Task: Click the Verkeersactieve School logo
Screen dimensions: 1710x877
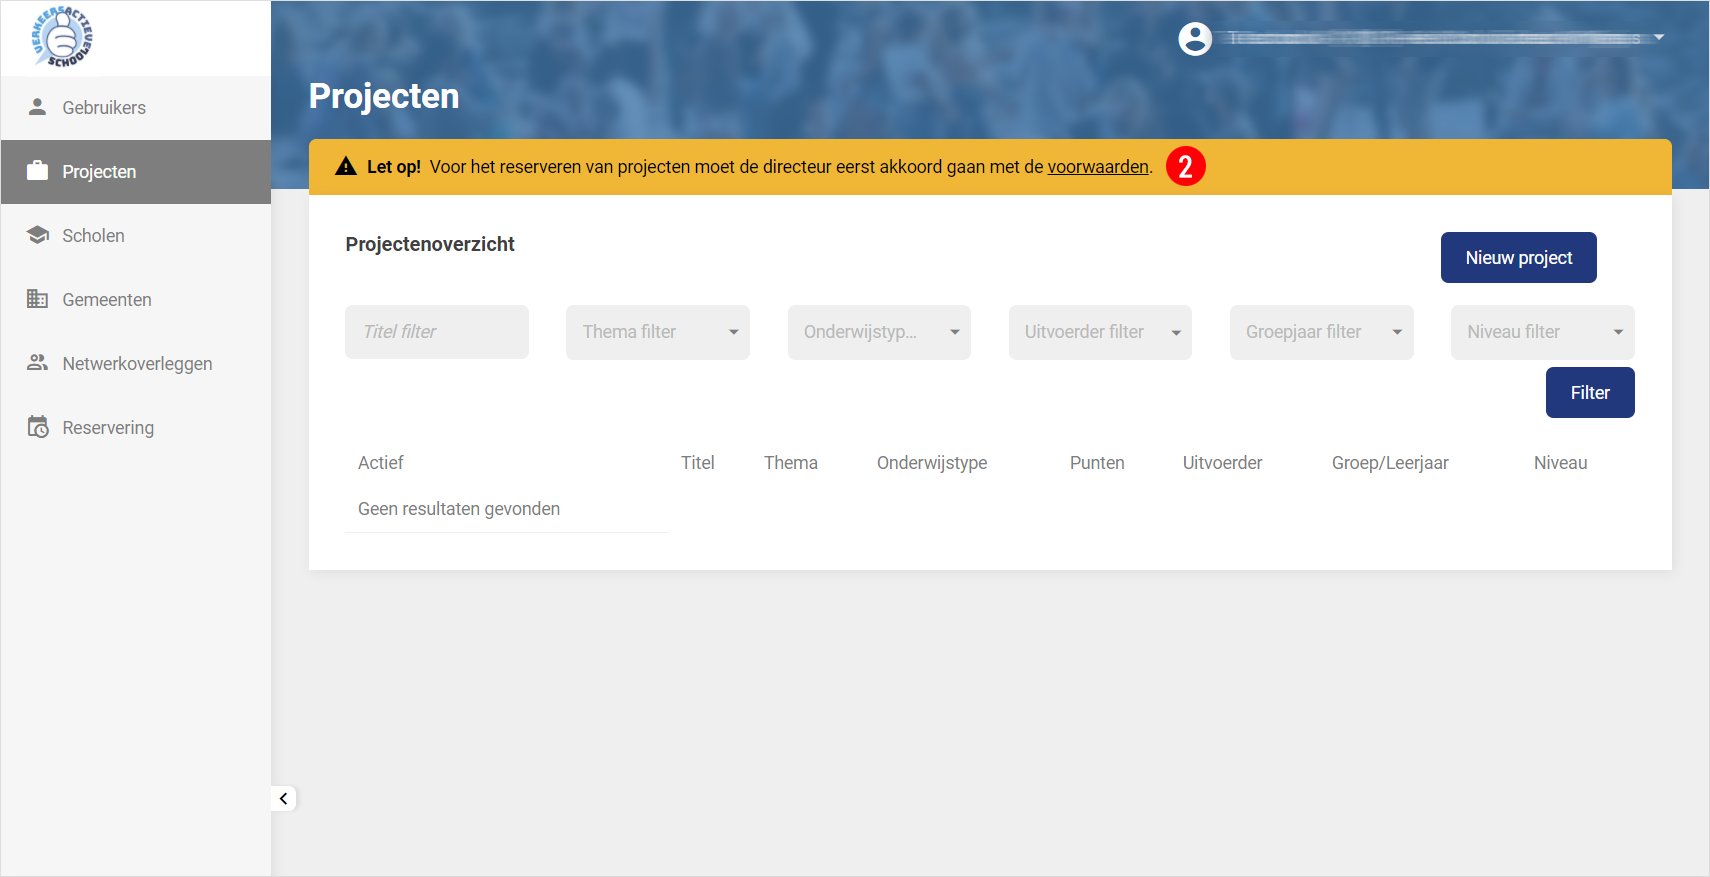Action: (x=62, y=37)
